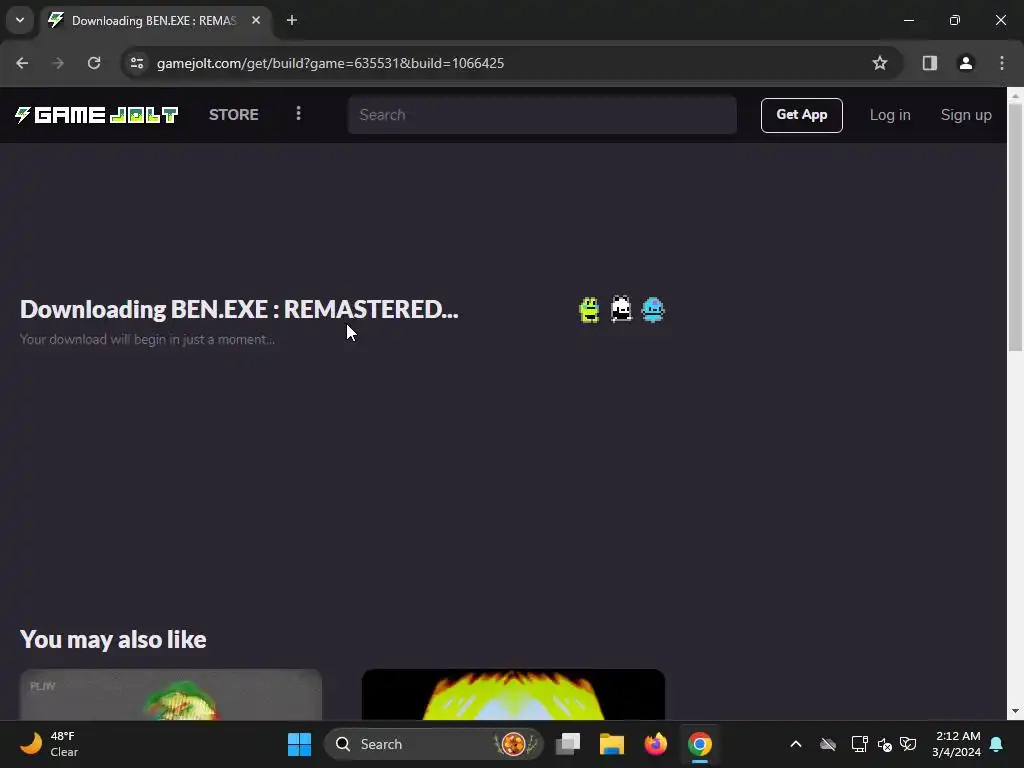Select the gamejolt.com URL in address bar
The height and width of the screenshot is (768, 1024).
(330, 63)
